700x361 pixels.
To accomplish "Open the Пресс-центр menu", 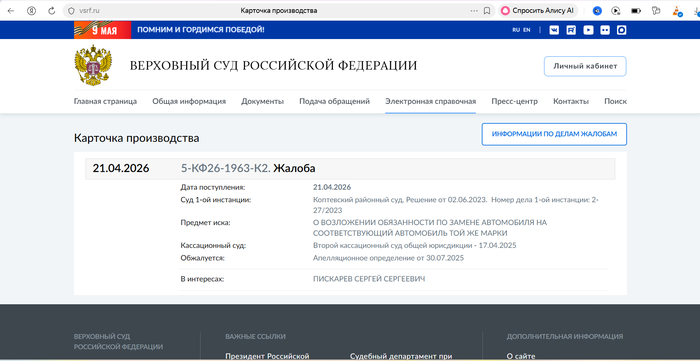I will coord(514,101).
